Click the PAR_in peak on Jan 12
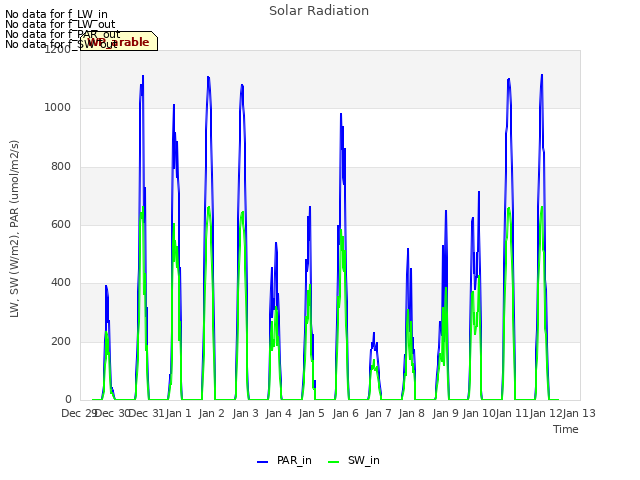The image size is (640, 480). click(542, 75)
